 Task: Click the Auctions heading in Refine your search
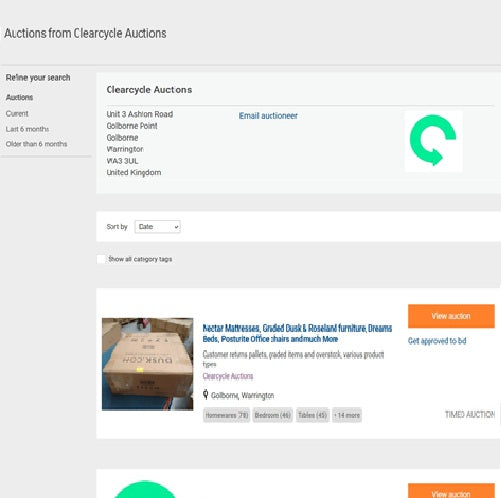pos(19,97)
